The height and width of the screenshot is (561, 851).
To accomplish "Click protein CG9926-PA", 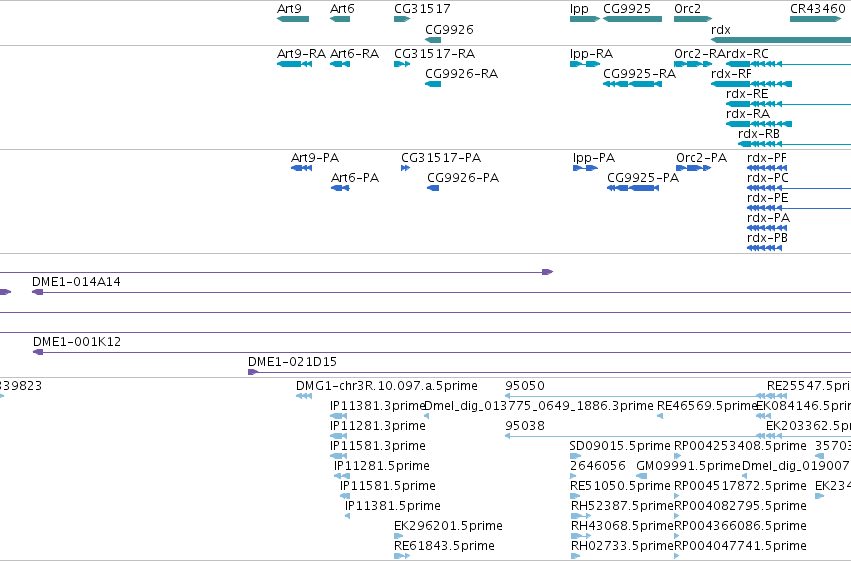I will click(433, 188).
